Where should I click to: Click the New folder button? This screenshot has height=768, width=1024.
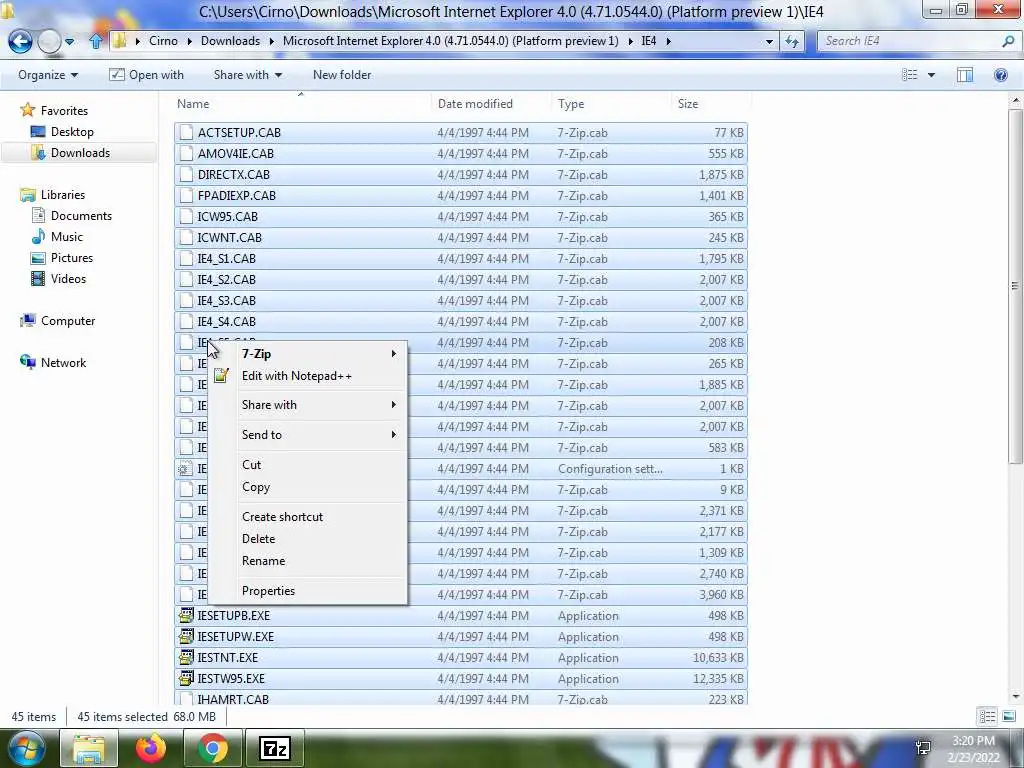coord(342,75)
